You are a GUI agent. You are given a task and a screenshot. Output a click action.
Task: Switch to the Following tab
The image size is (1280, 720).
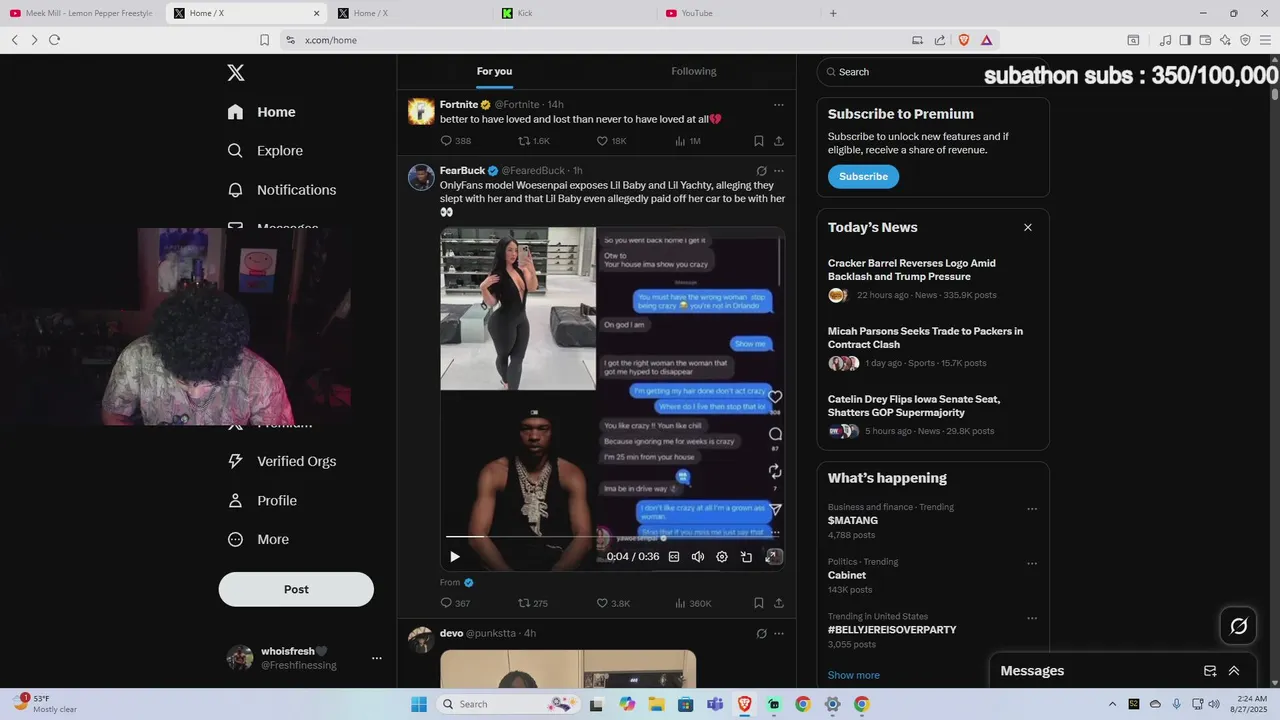[694, 71]
